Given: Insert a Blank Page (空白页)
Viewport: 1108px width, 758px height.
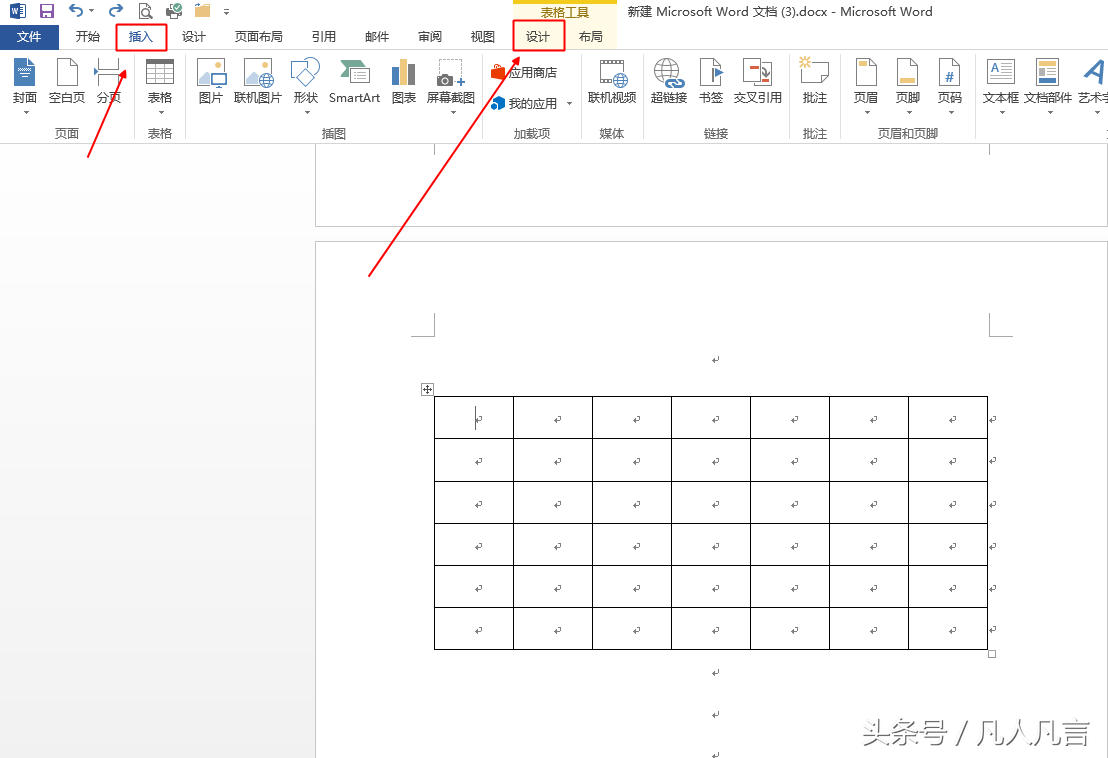Looking at the screenshot, I should [x=67, y=81].
